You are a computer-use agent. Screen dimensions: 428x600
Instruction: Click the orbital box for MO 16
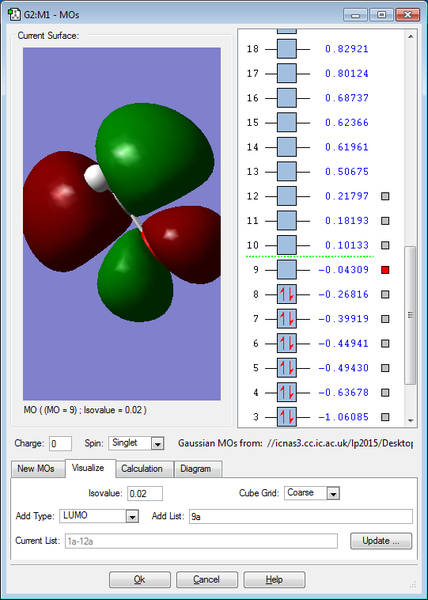coord(286,98)
